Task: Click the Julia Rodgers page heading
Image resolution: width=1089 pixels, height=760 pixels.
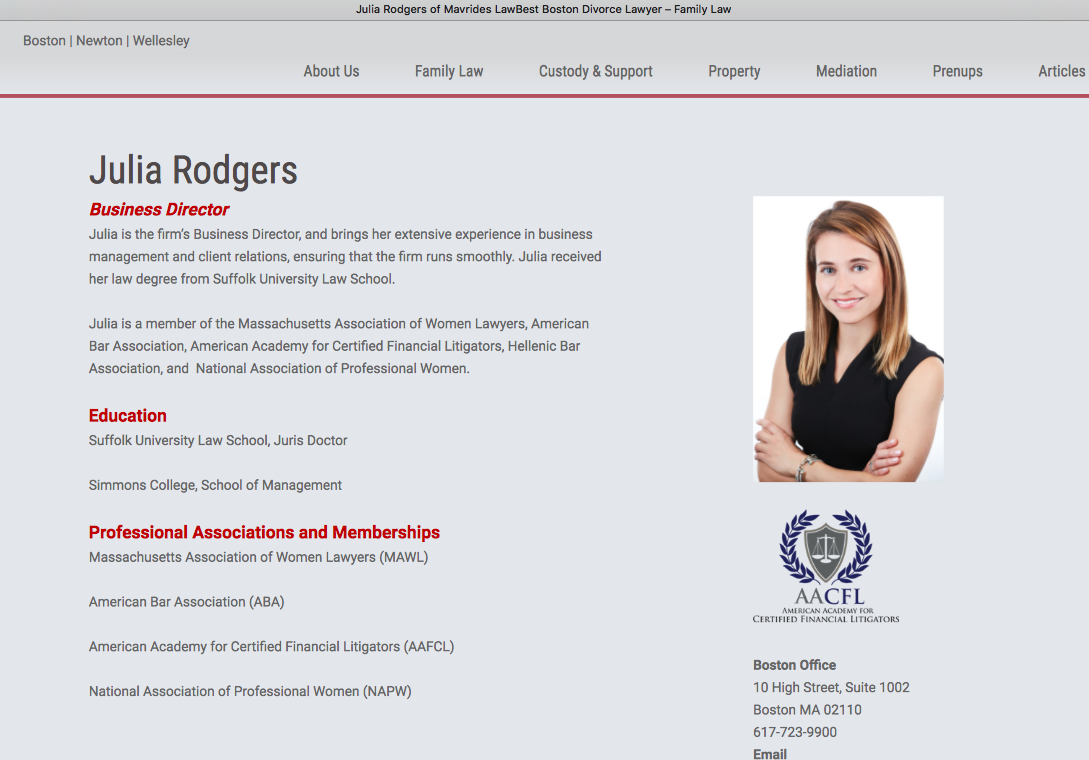Action: coord(193,170)
